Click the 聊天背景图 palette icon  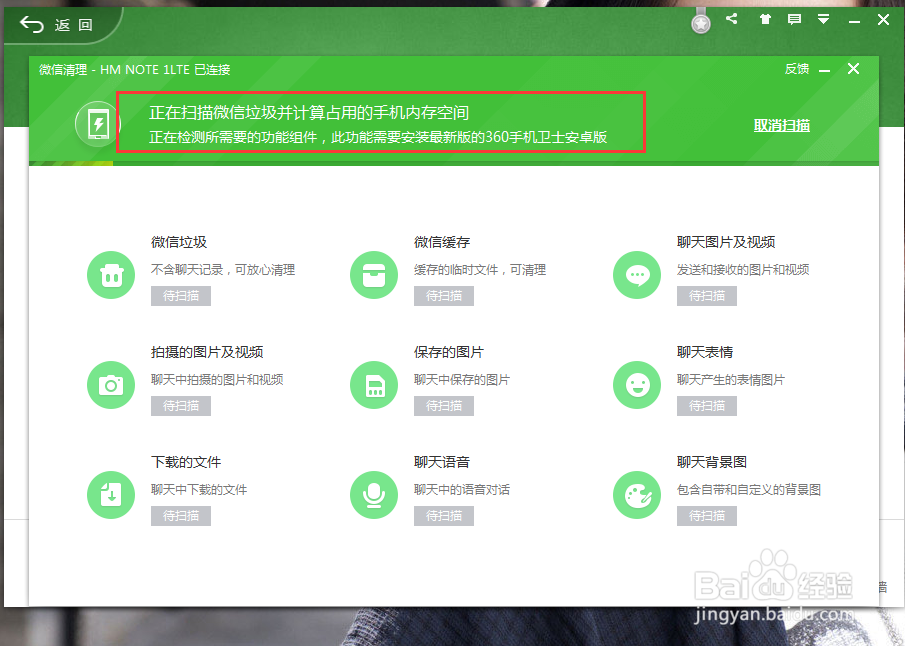[x=637, y=495]
